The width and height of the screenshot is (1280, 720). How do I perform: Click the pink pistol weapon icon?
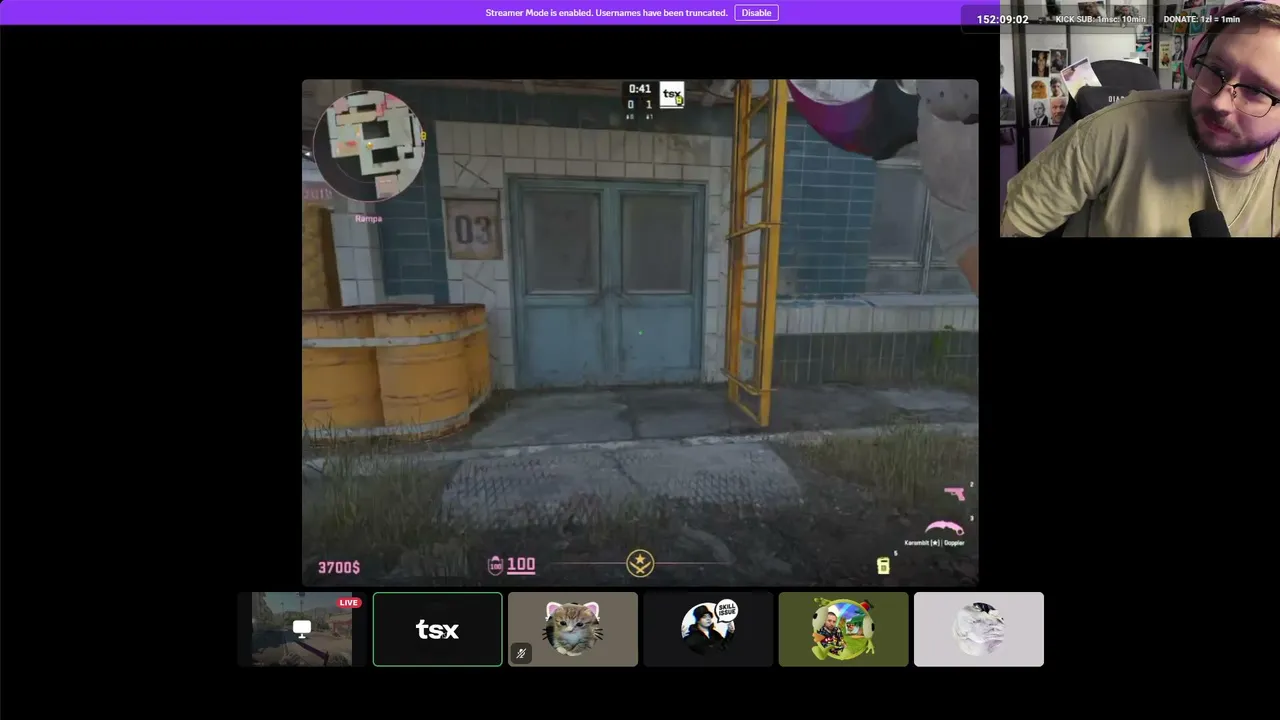(954, 493)
